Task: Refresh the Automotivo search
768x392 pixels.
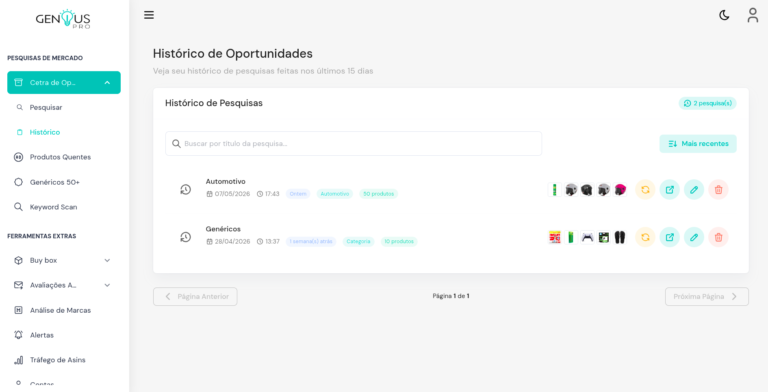Action: (x=645, y=190)
